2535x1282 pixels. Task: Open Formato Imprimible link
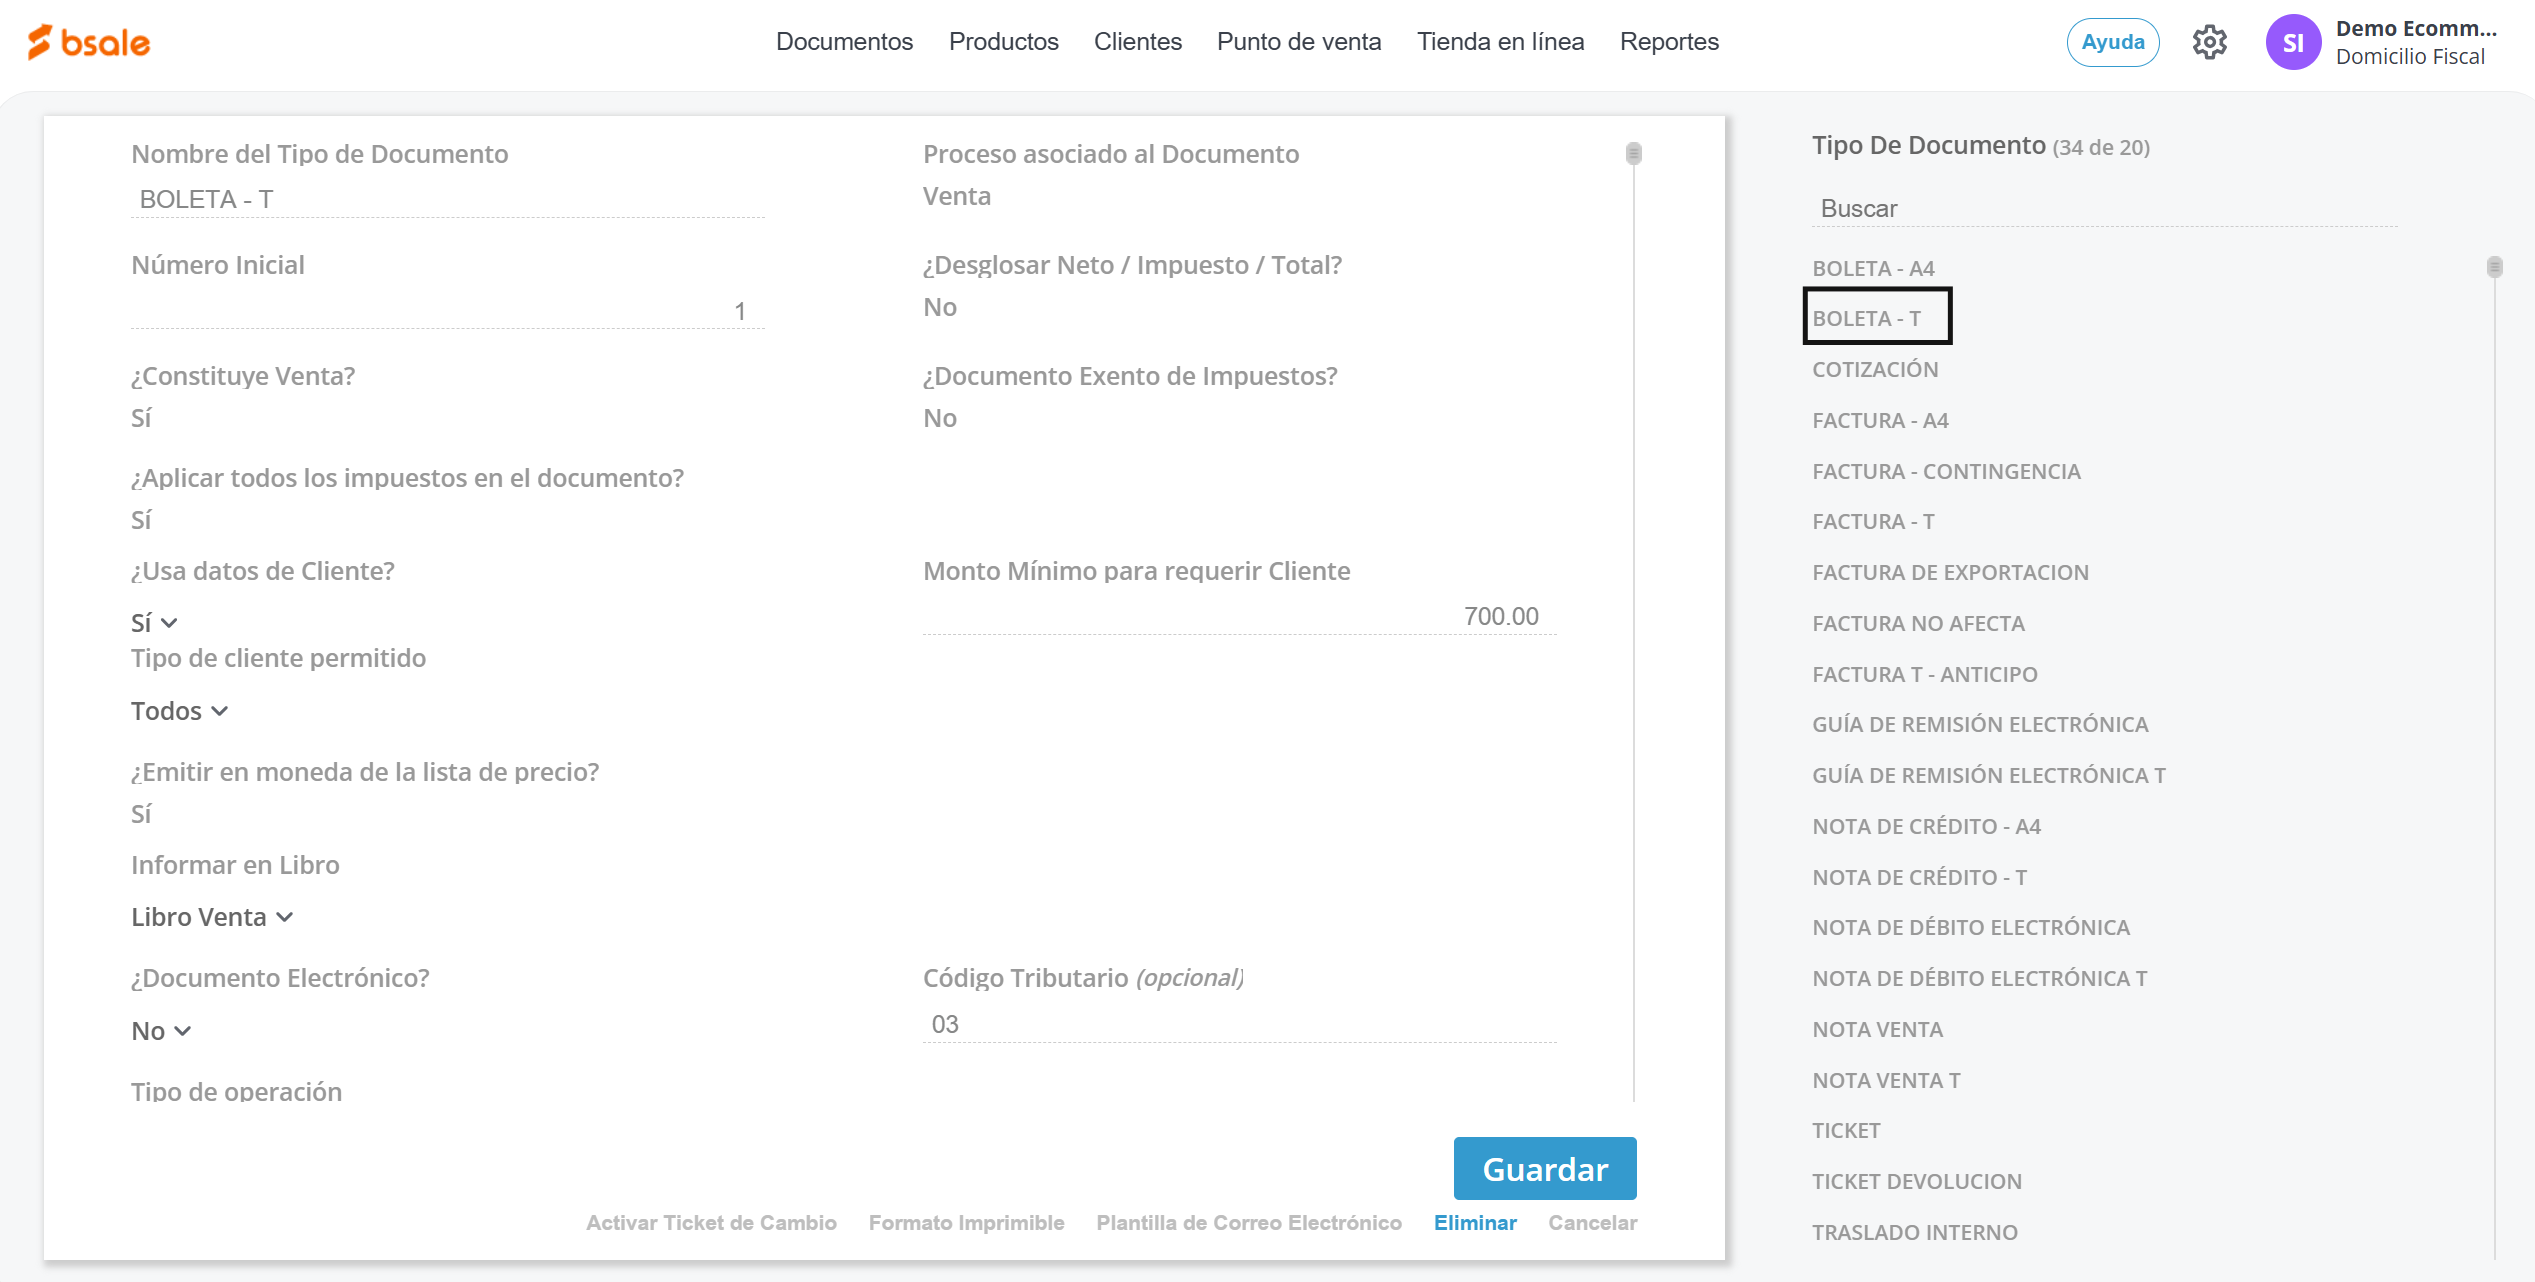(x=966, y=1222)
